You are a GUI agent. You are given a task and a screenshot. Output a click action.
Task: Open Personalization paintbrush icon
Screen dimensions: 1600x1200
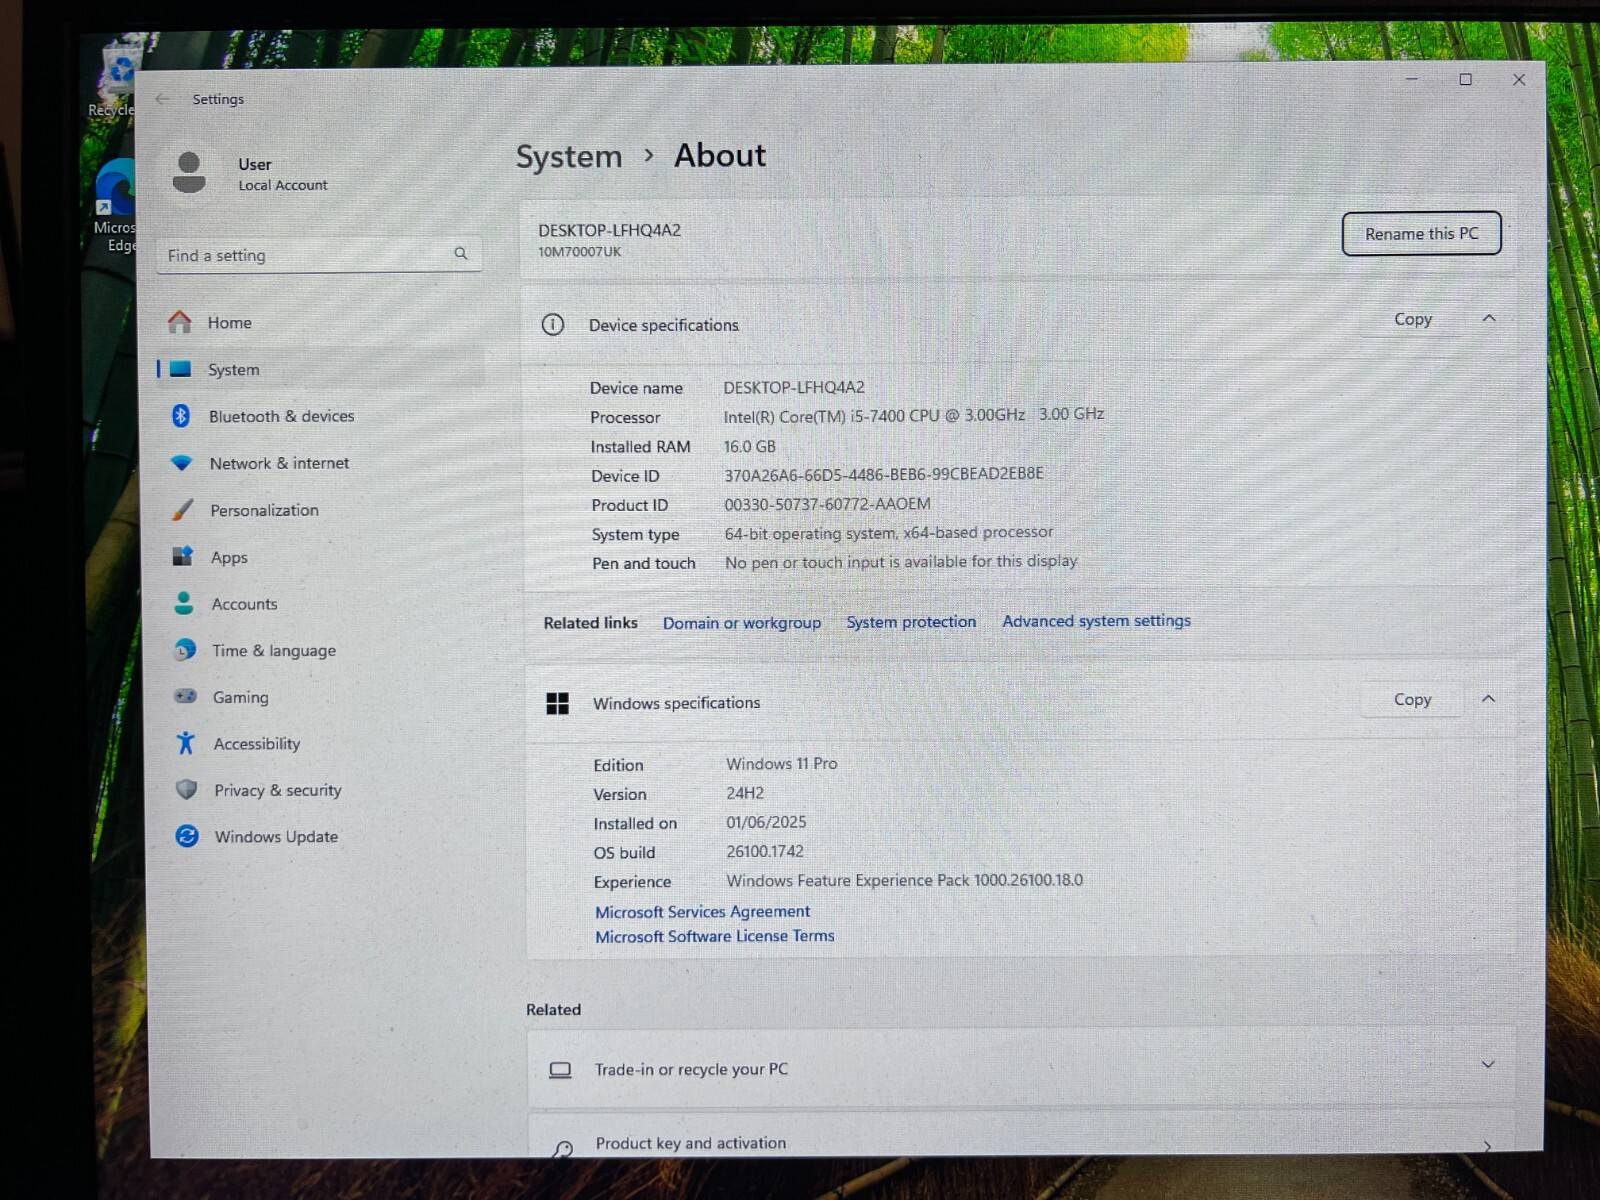182,510
